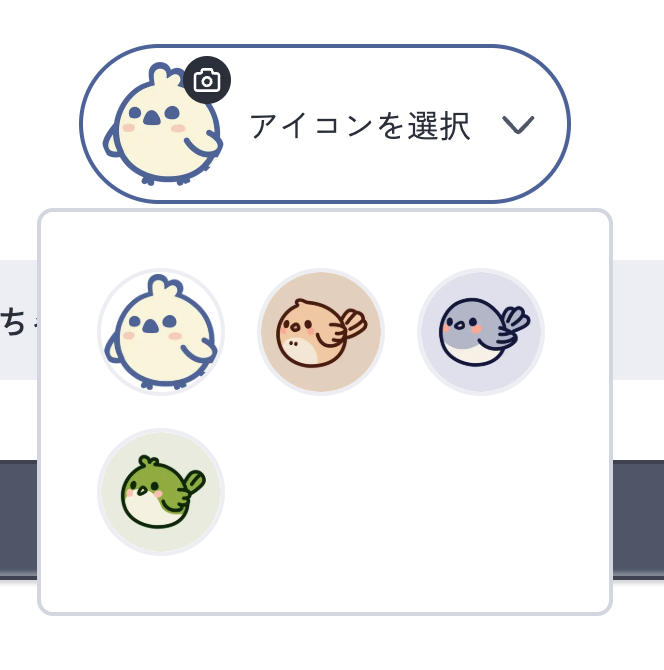Click the gray strip with ち text
The image size is (664, 670).
pyautogui.click(x=19, y=320)
